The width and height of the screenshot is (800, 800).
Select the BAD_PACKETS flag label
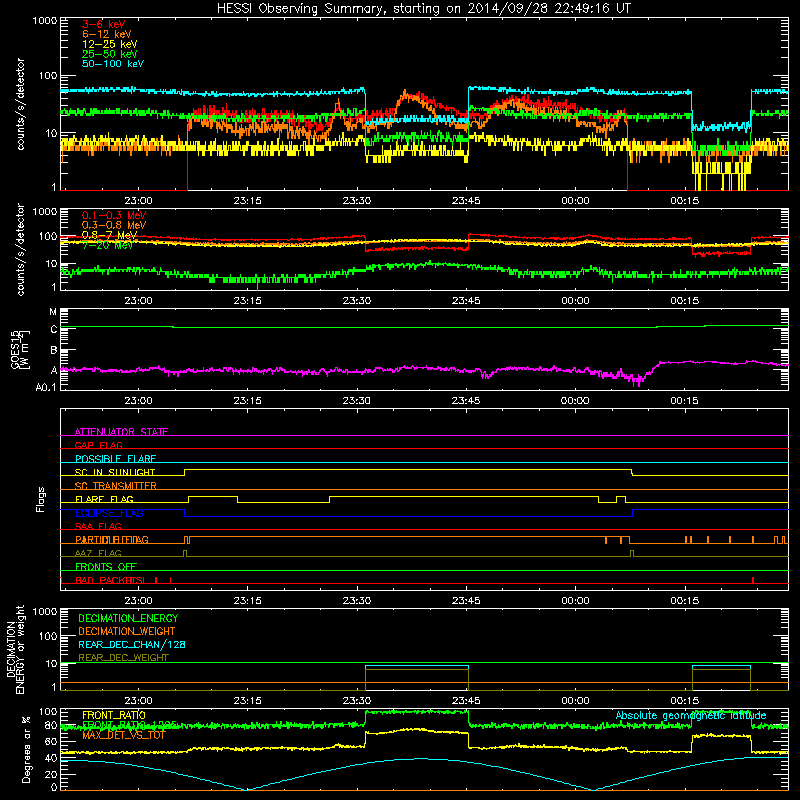110,580
